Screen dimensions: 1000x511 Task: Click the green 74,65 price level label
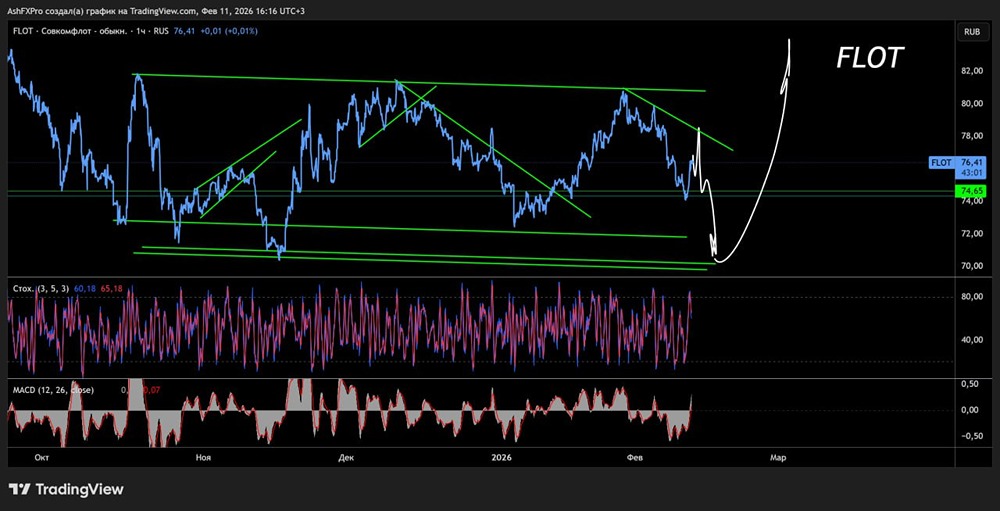[x=971, y=191]
